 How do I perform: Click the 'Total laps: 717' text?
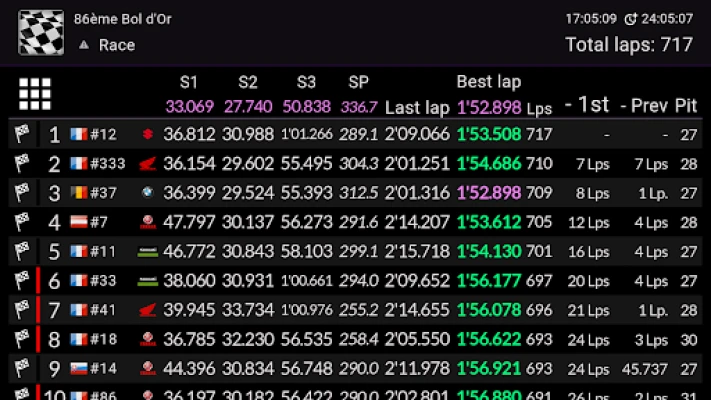[x=629, y=44]
